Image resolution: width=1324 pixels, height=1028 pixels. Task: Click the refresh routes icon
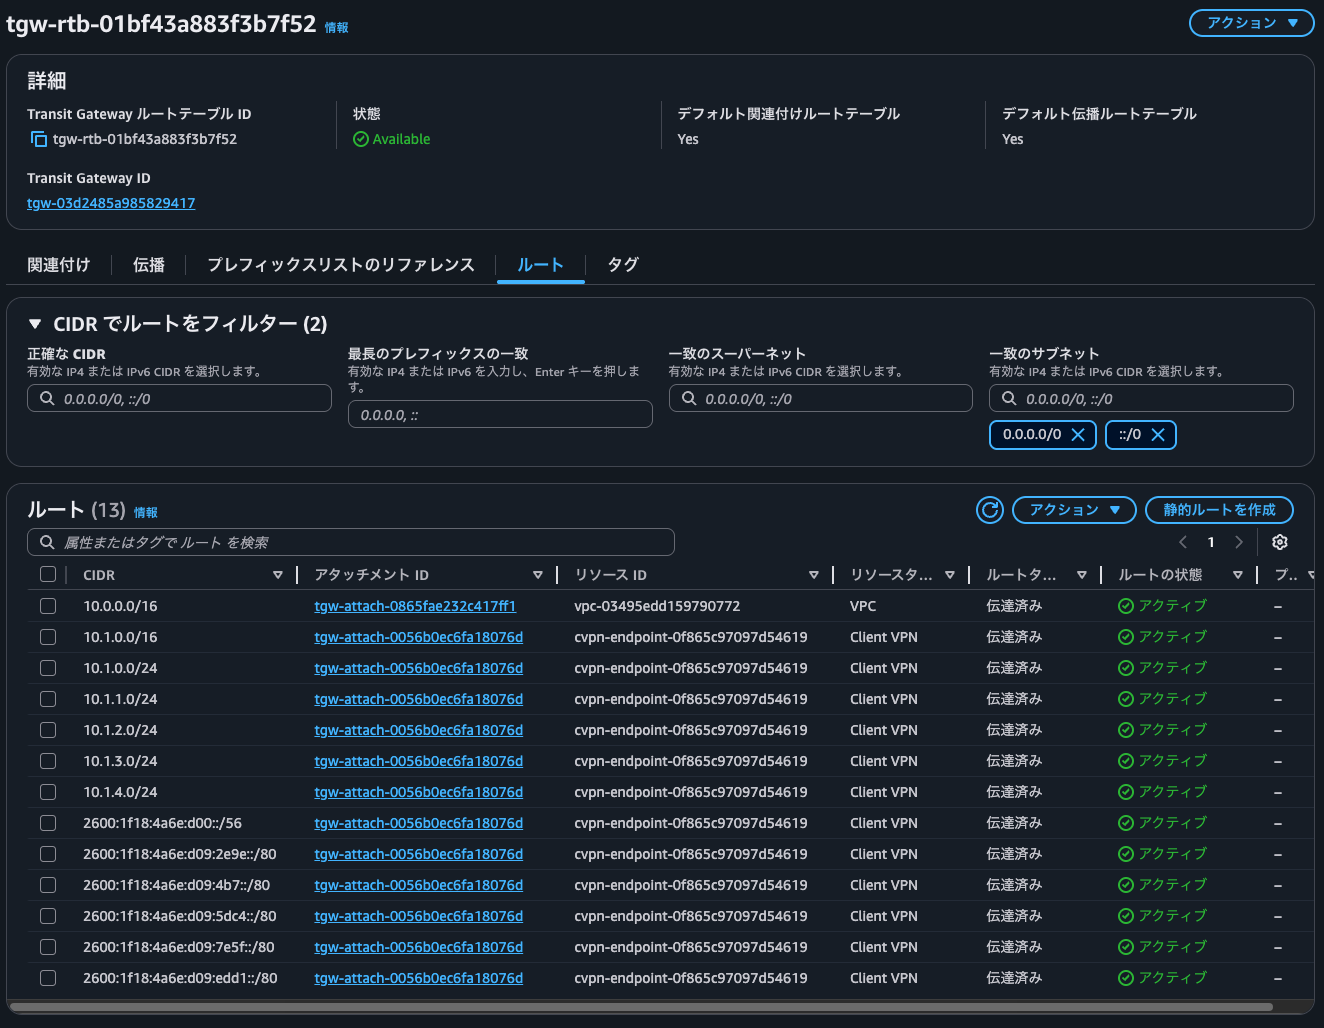click(x=989, y=510)
